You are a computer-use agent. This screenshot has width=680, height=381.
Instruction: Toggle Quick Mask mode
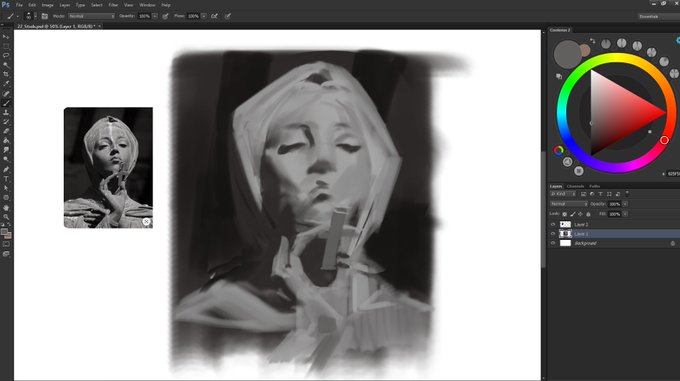pos(6,244)
